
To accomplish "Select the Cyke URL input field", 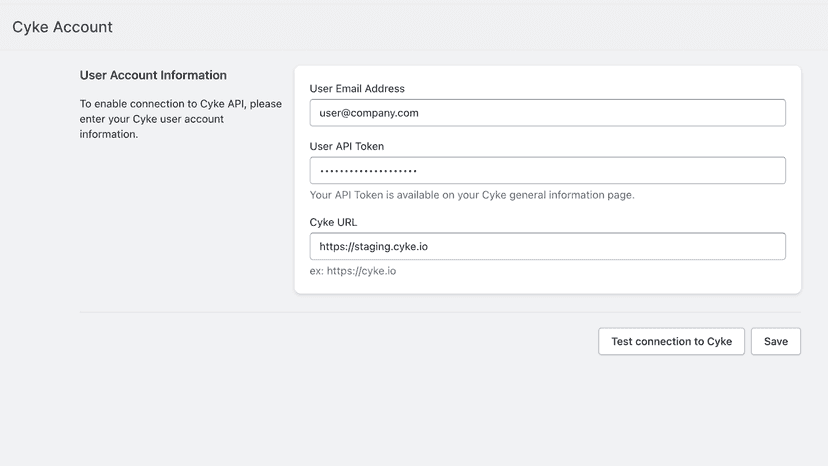I will [548, 246].
